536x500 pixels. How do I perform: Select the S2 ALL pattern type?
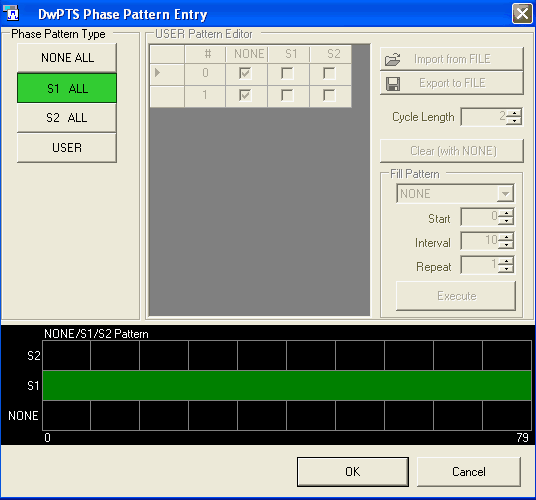[67, 118]
